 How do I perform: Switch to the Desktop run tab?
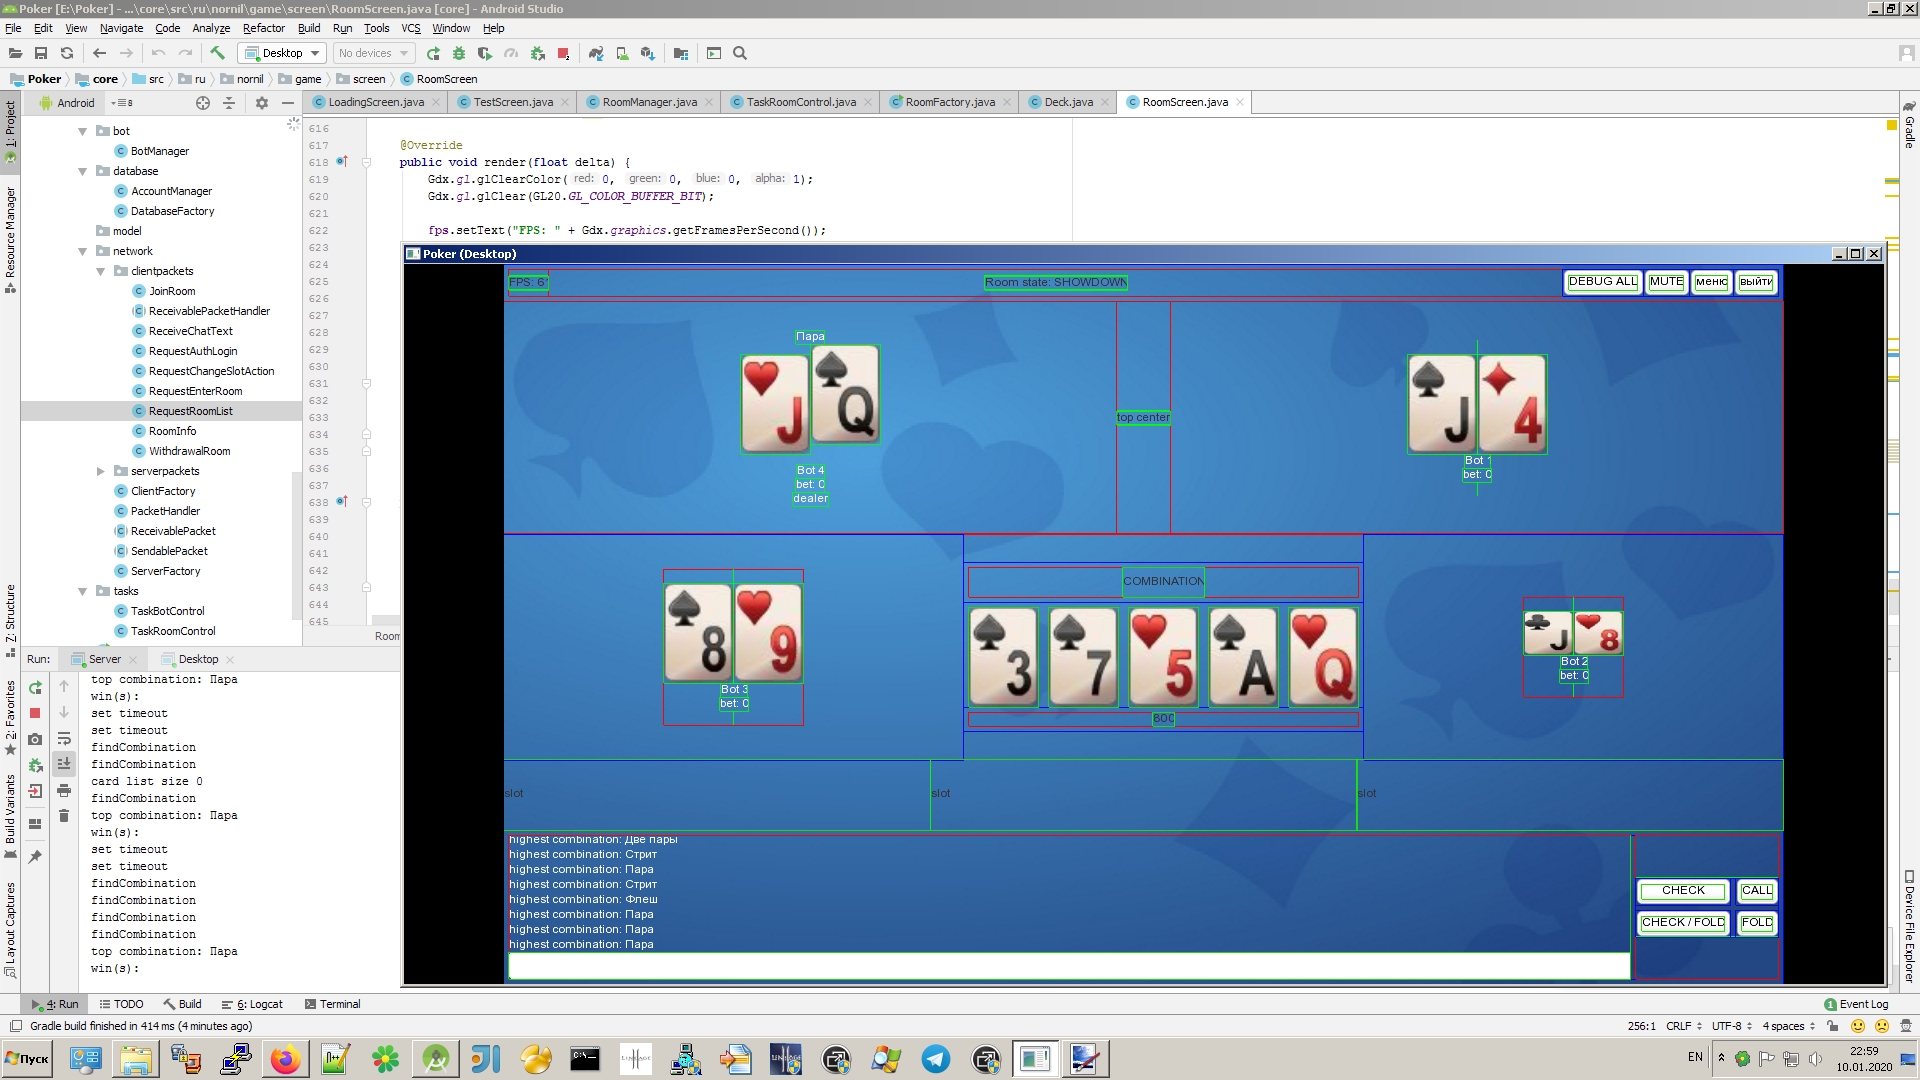coord(198,659)
